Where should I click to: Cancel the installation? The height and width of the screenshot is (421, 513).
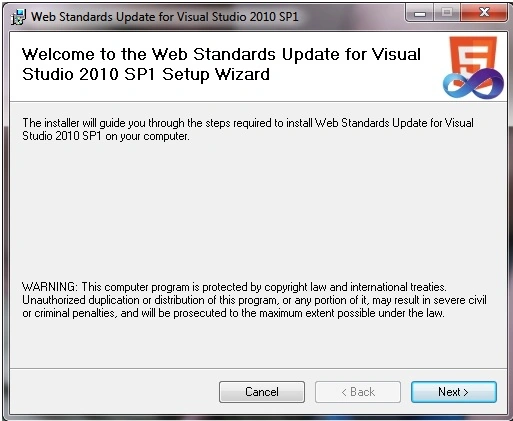click(x=262, y=392)
